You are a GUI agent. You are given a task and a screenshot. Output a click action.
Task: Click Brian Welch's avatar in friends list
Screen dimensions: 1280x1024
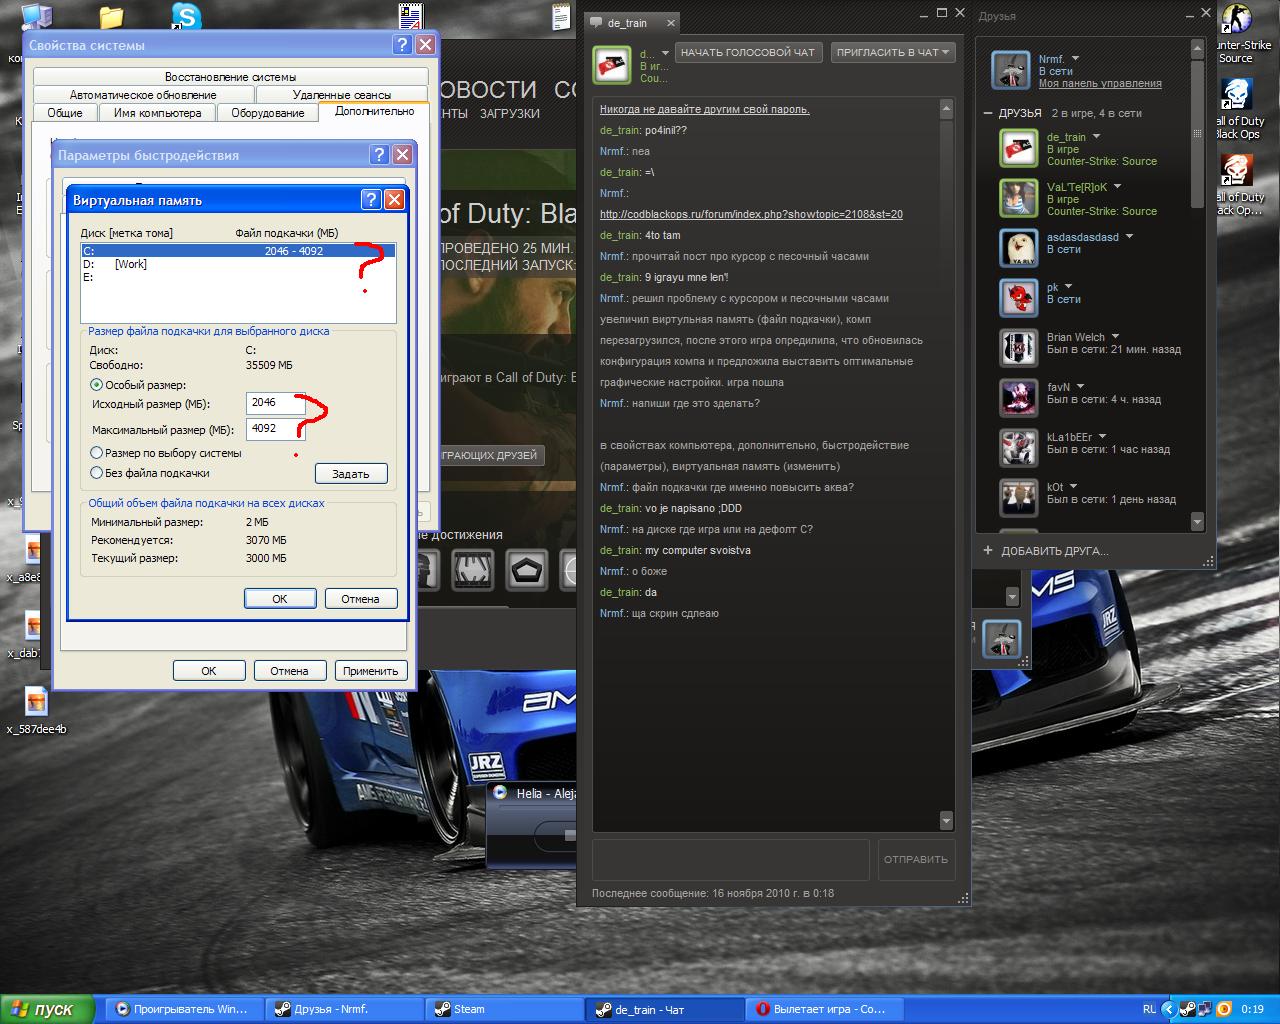(x=1019, y=349)
